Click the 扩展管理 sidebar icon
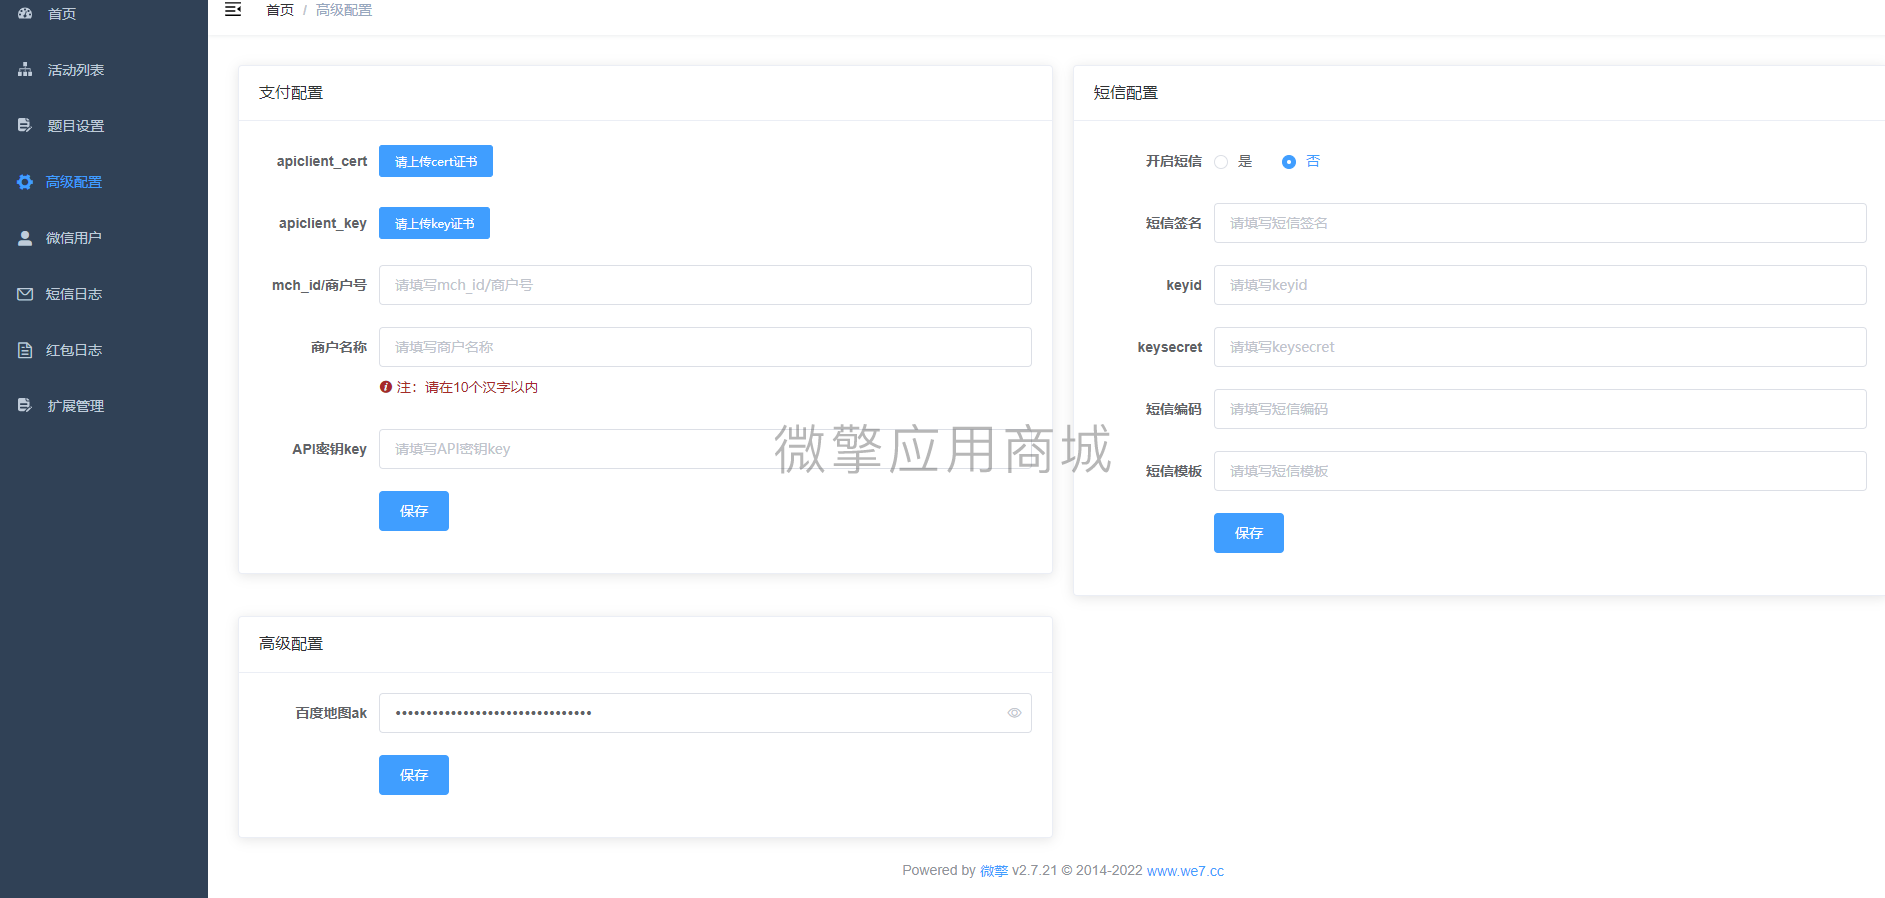The width and height of the screenshot is (1885, 898). 25,406
